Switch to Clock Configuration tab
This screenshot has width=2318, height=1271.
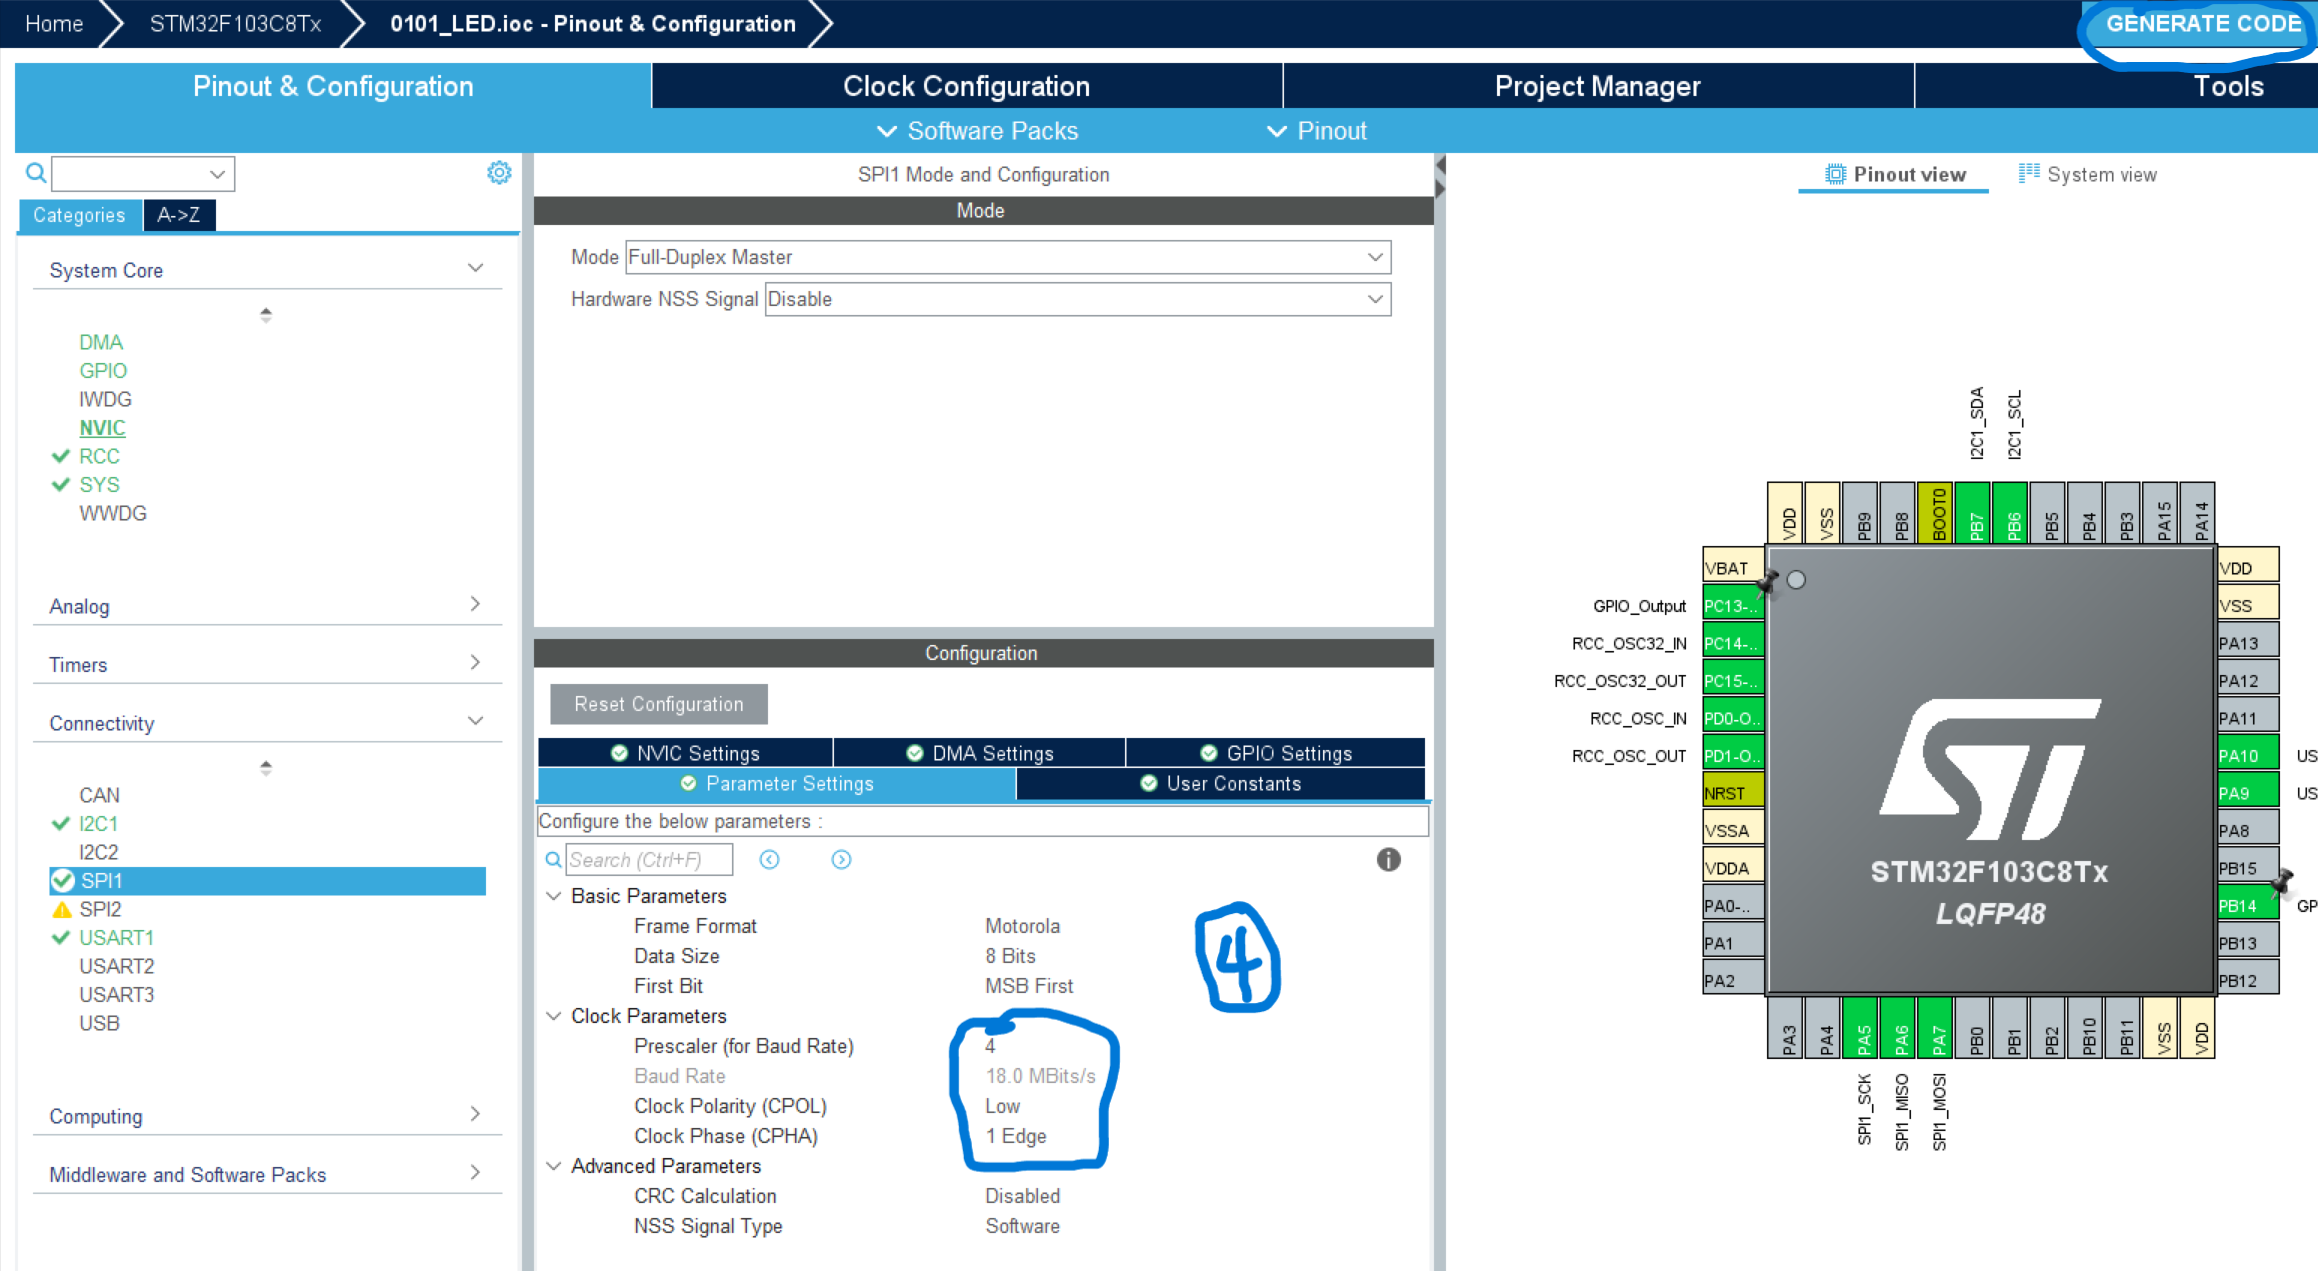pos(966,86)
